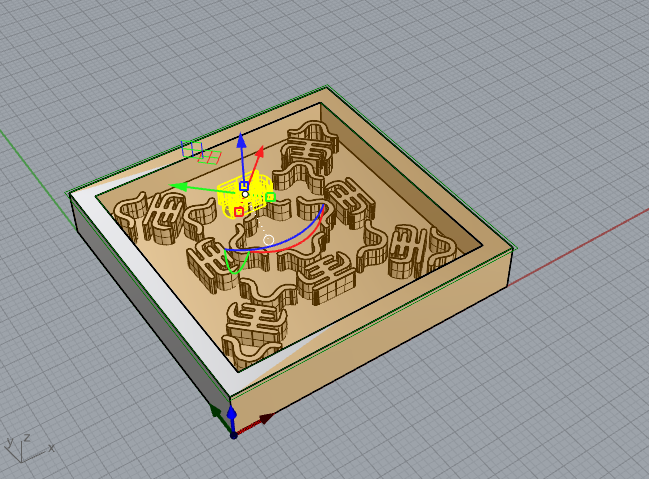Click the blue planar move handle

point(191,149)
